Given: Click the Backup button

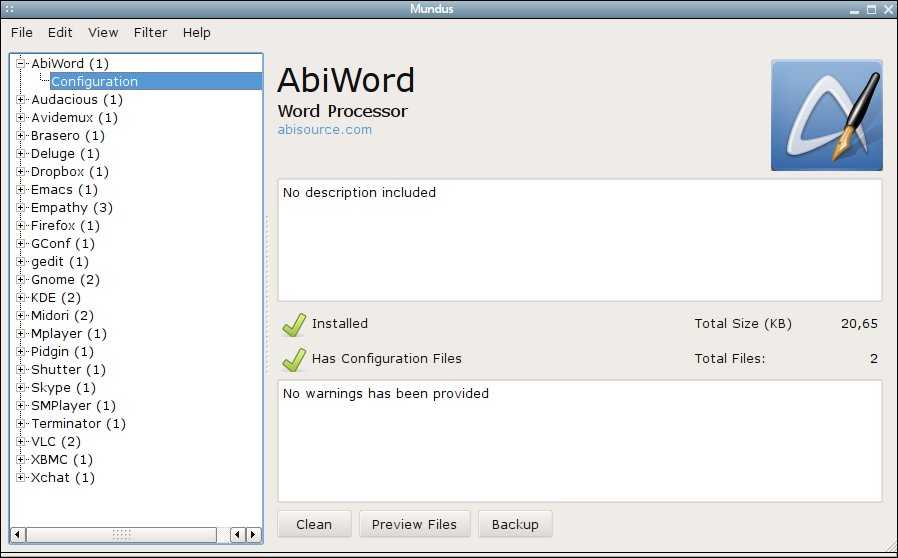Looking at the screenshot, I should (515, 524).
